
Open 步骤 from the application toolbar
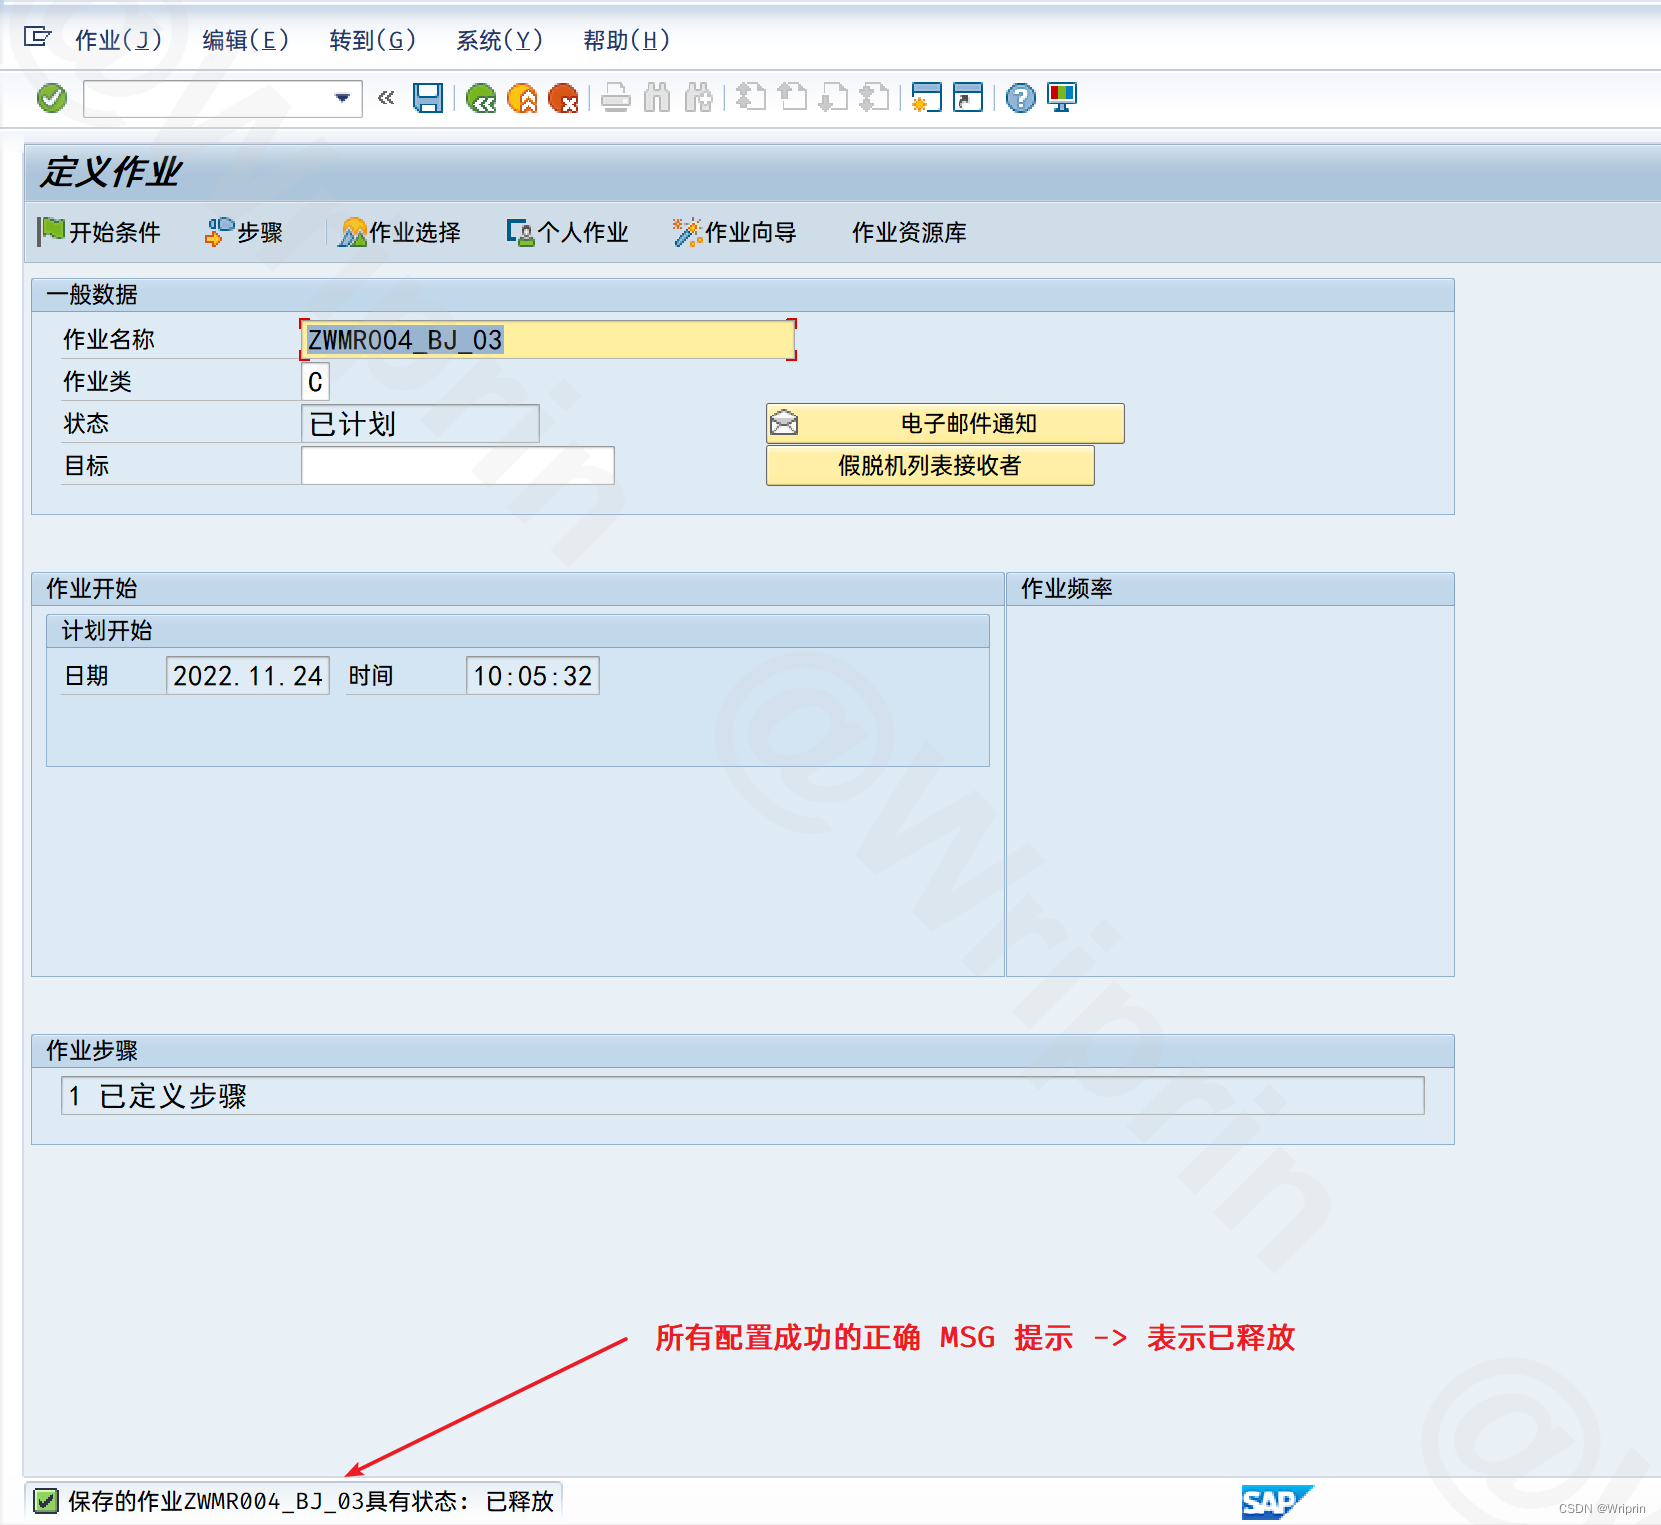tap(243, 232)
